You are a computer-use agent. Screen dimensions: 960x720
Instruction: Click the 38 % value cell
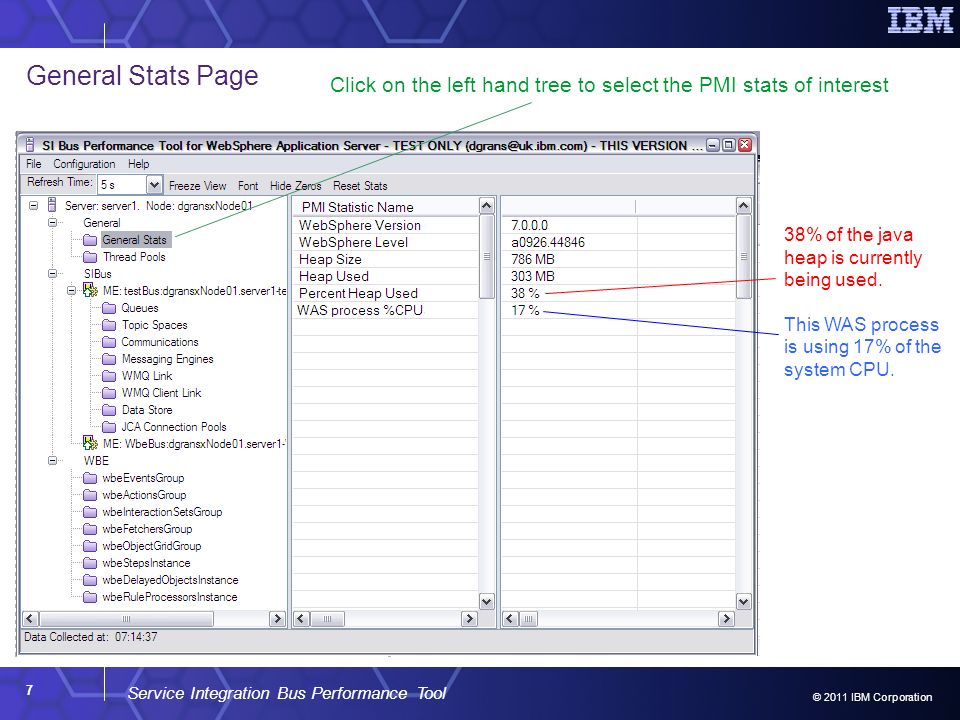pyautogui.click(x=569, y=293)
